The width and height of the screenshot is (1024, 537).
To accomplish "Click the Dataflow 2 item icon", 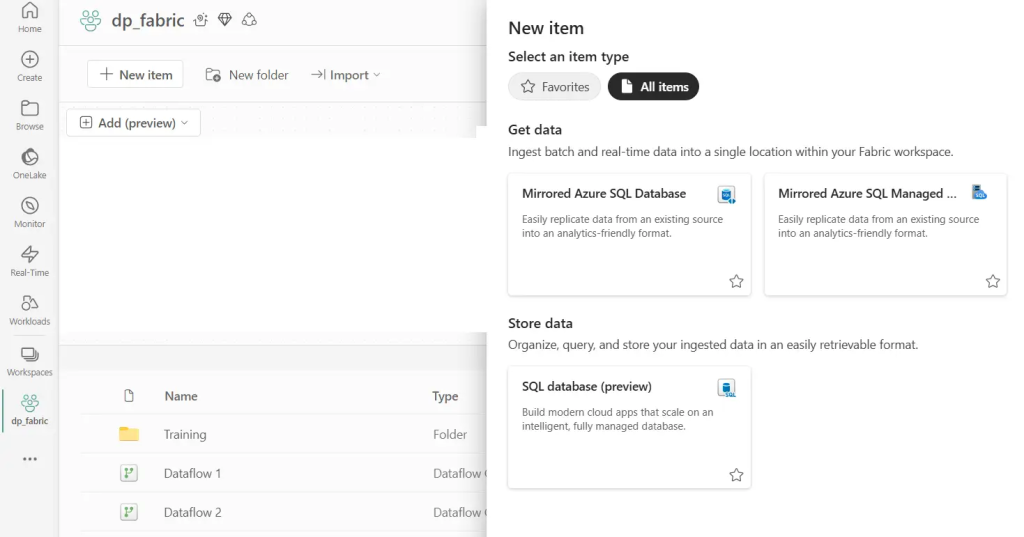I will click(129, 512).
